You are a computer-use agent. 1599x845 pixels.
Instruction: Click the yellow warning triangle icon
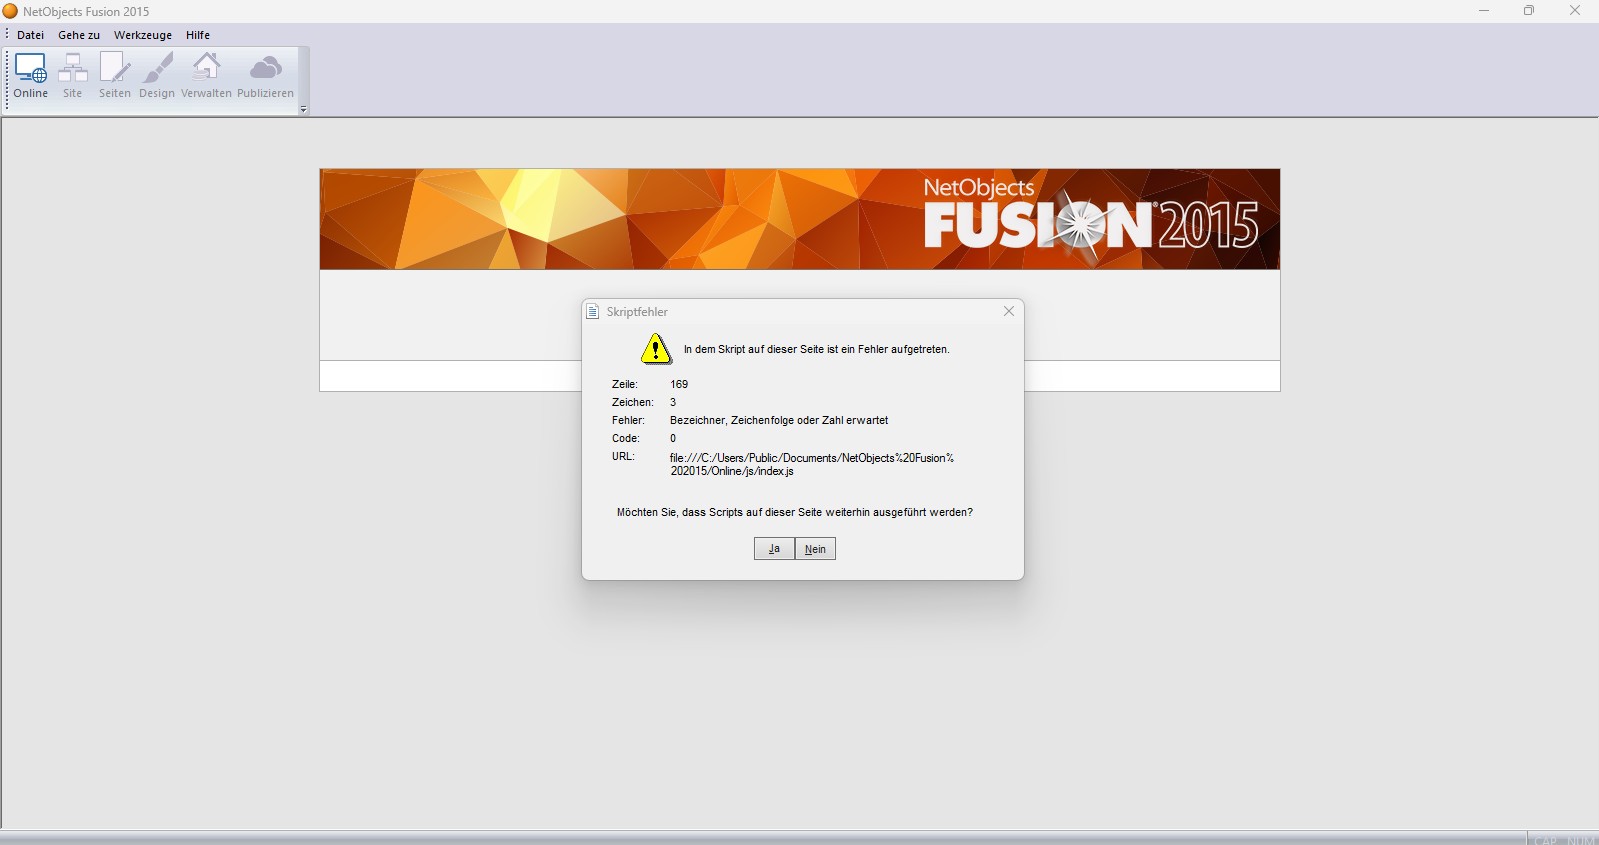point(656,349)
